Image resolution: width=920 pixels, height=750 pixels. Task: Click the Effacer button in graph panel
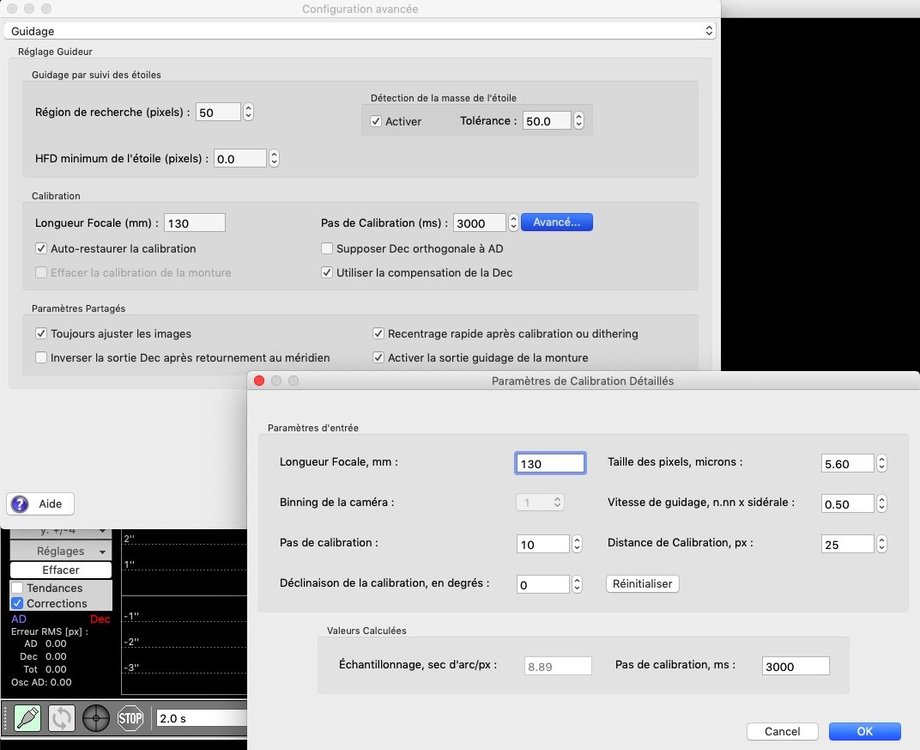pos(61,570)
